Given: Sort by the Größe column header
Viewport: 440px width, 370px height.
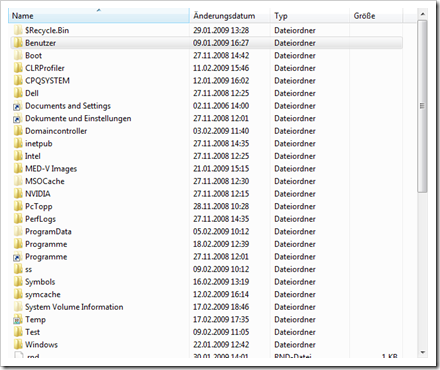Looking at the screenshot, I should point(376,16).
